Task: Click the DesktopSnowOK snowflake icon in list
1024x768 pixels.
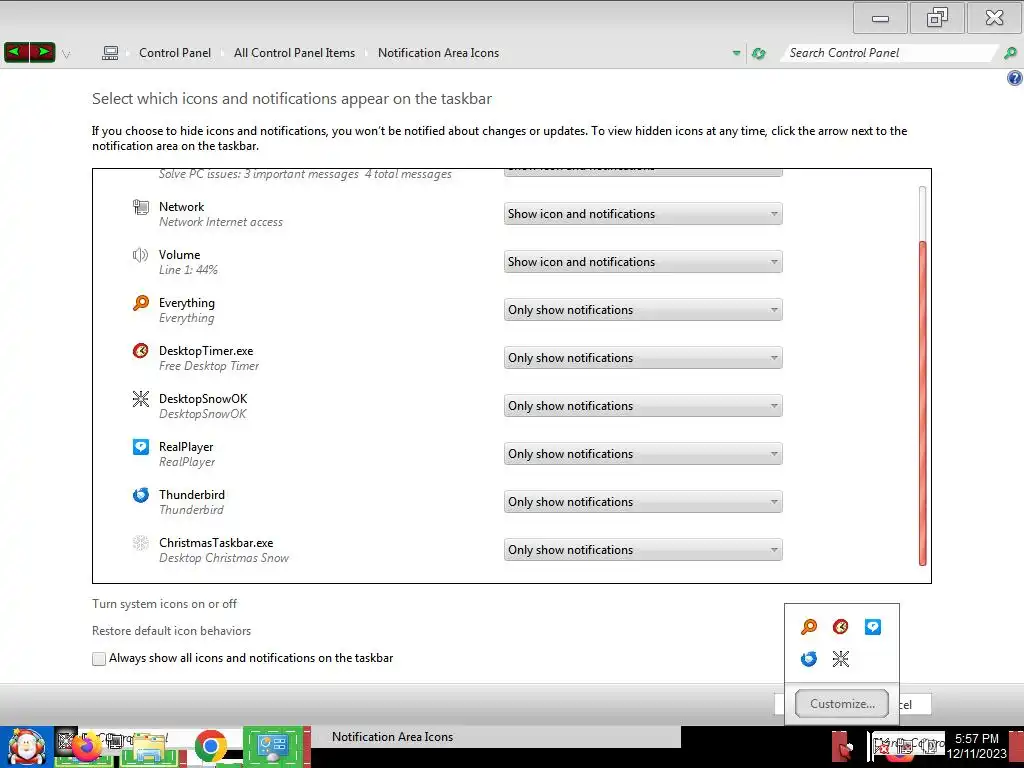Action: [x=140, y=398]
